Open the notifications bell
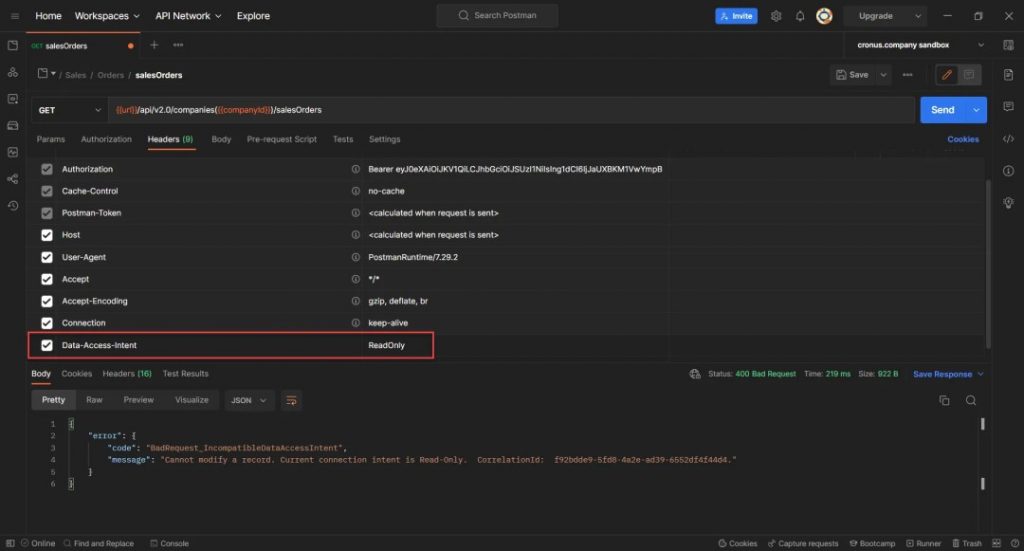Viewport: 1024px width, 551px height. click(800, 16)
